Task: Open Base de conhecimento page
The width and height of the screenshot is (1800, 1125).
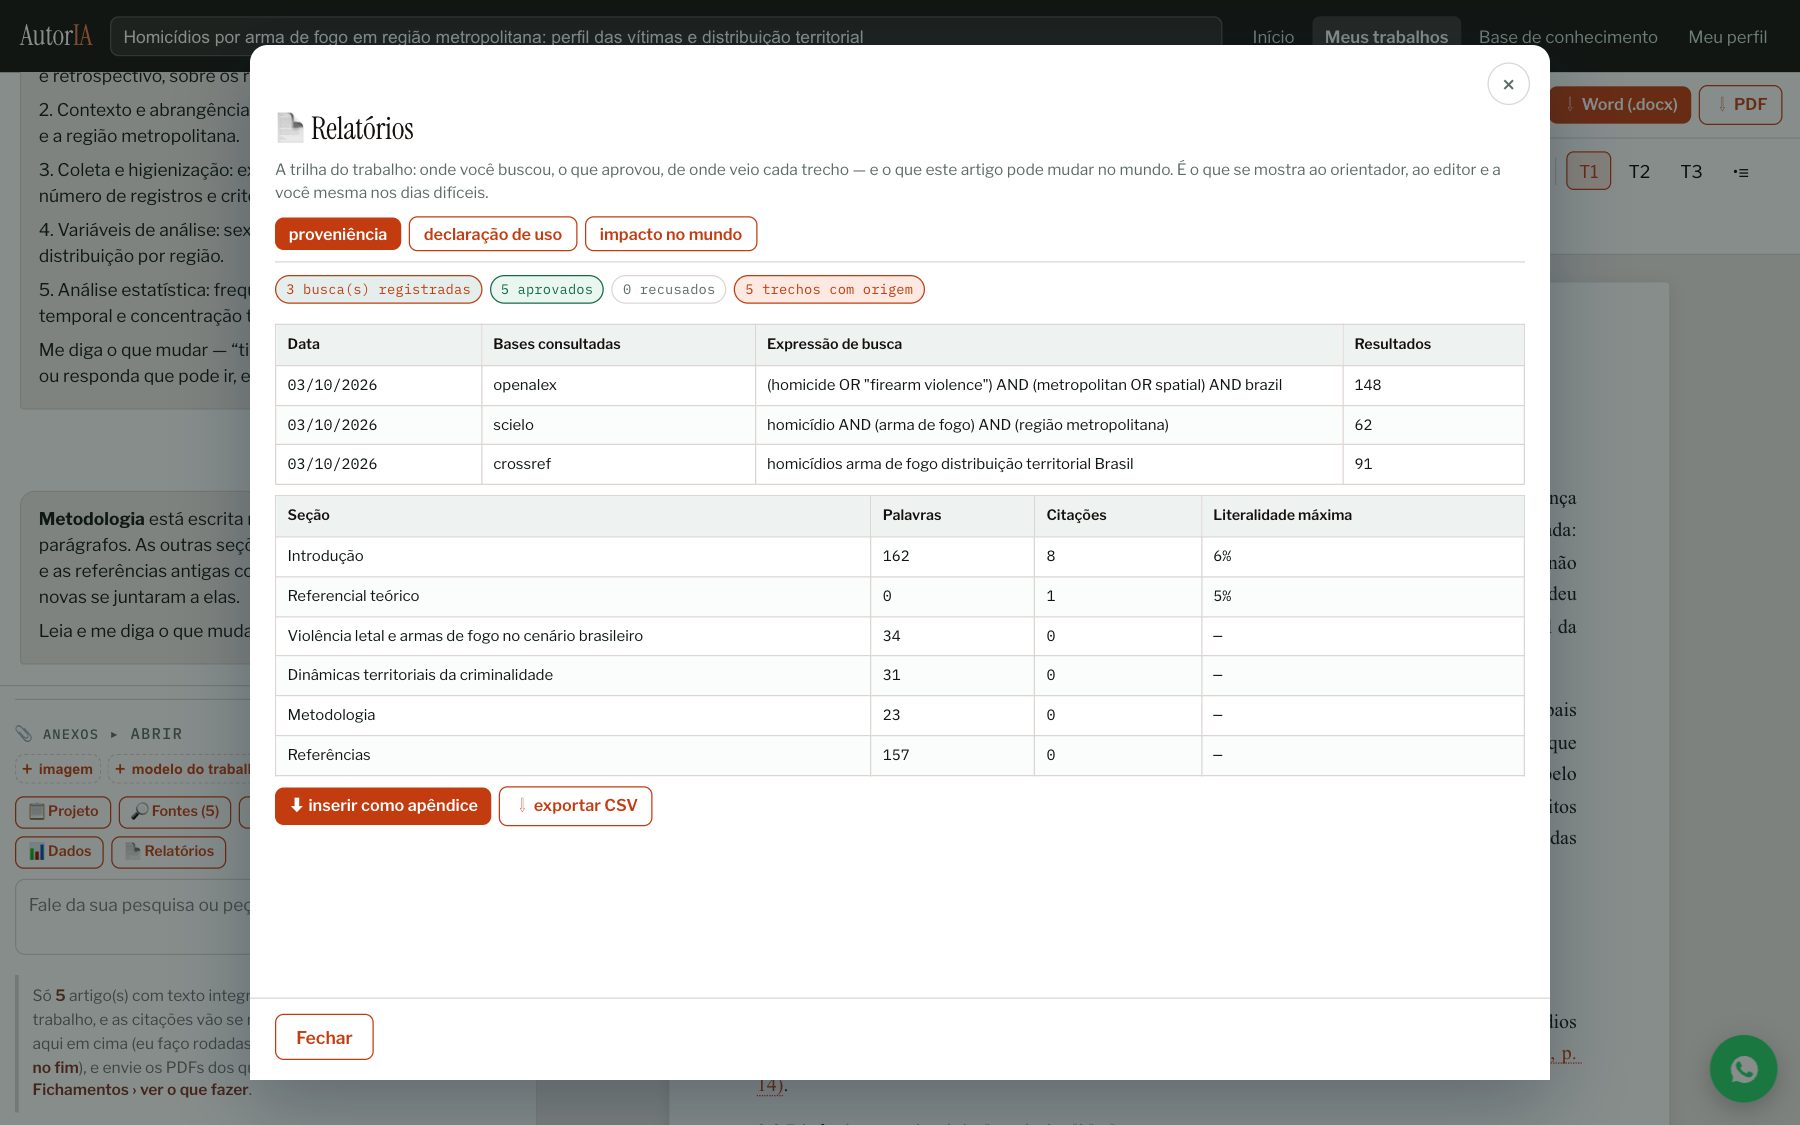Action: tap(1568, 37)
